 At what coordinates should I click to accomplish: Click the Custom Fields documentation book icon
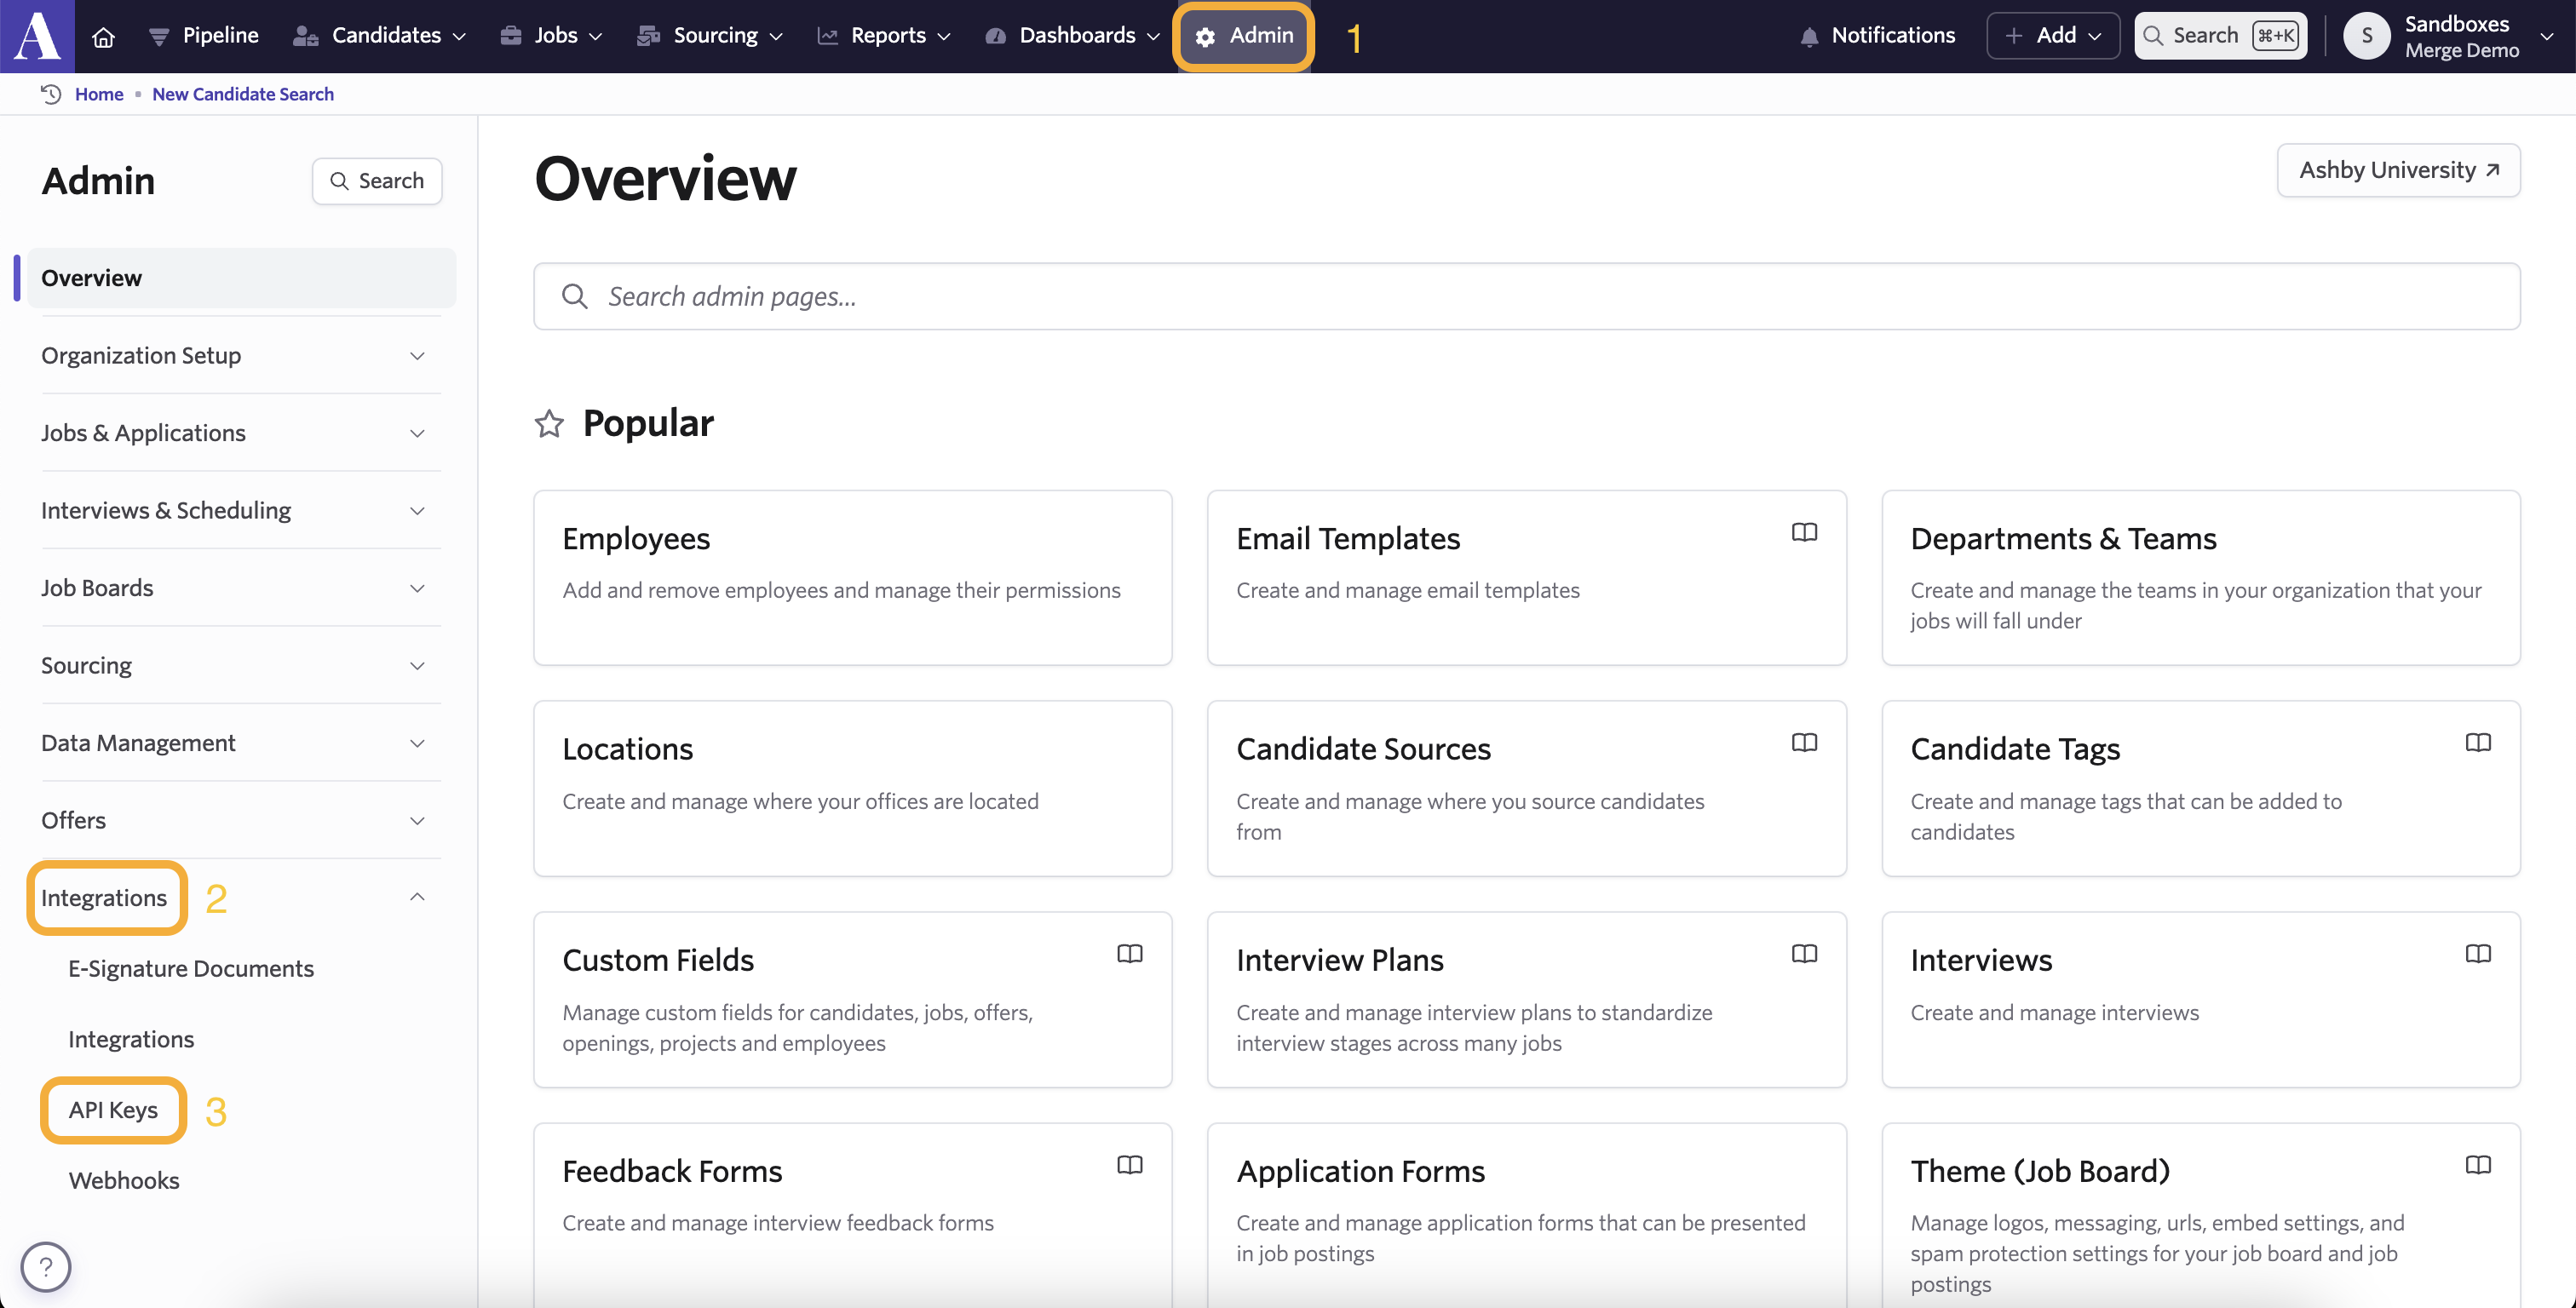point(1129,953)
